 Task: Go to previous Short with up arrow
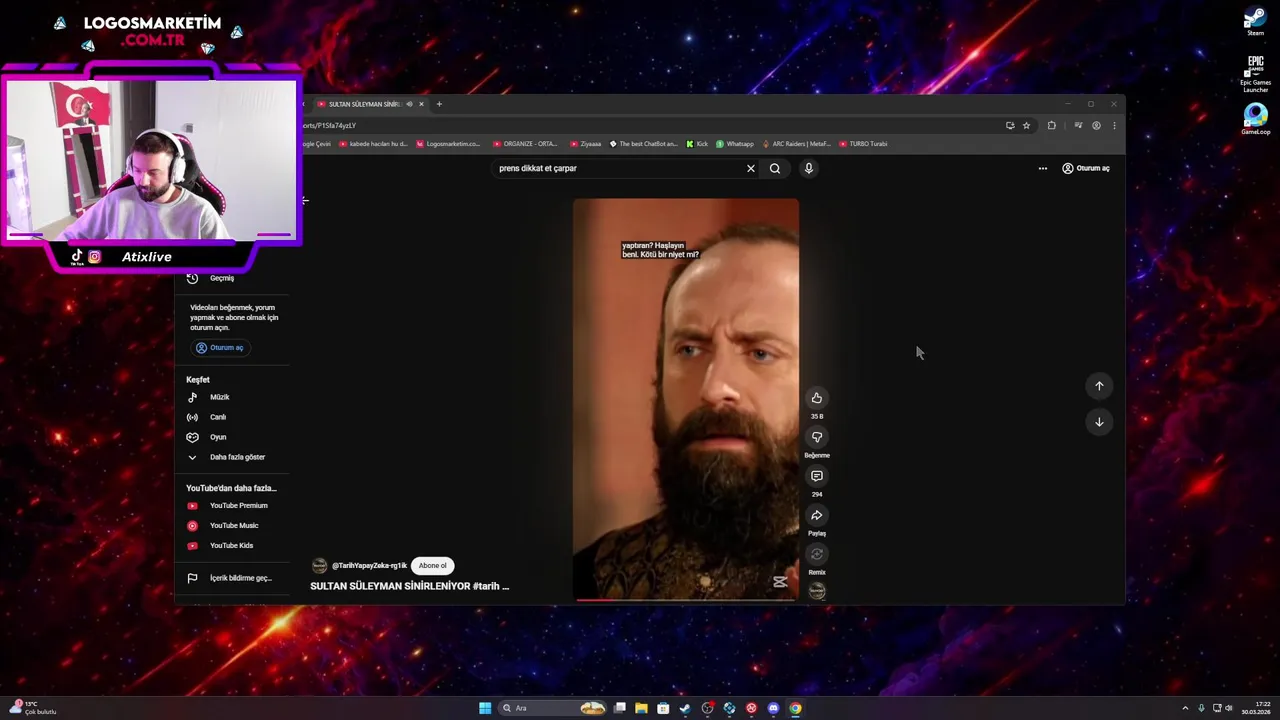[1099, 386]
